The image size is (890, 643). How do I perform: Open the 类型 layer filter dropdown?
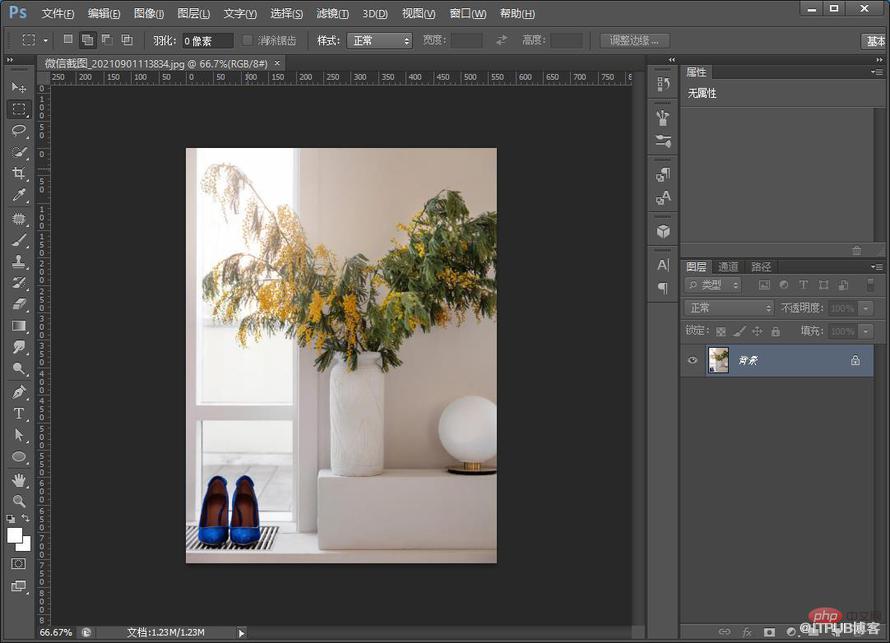713,285
